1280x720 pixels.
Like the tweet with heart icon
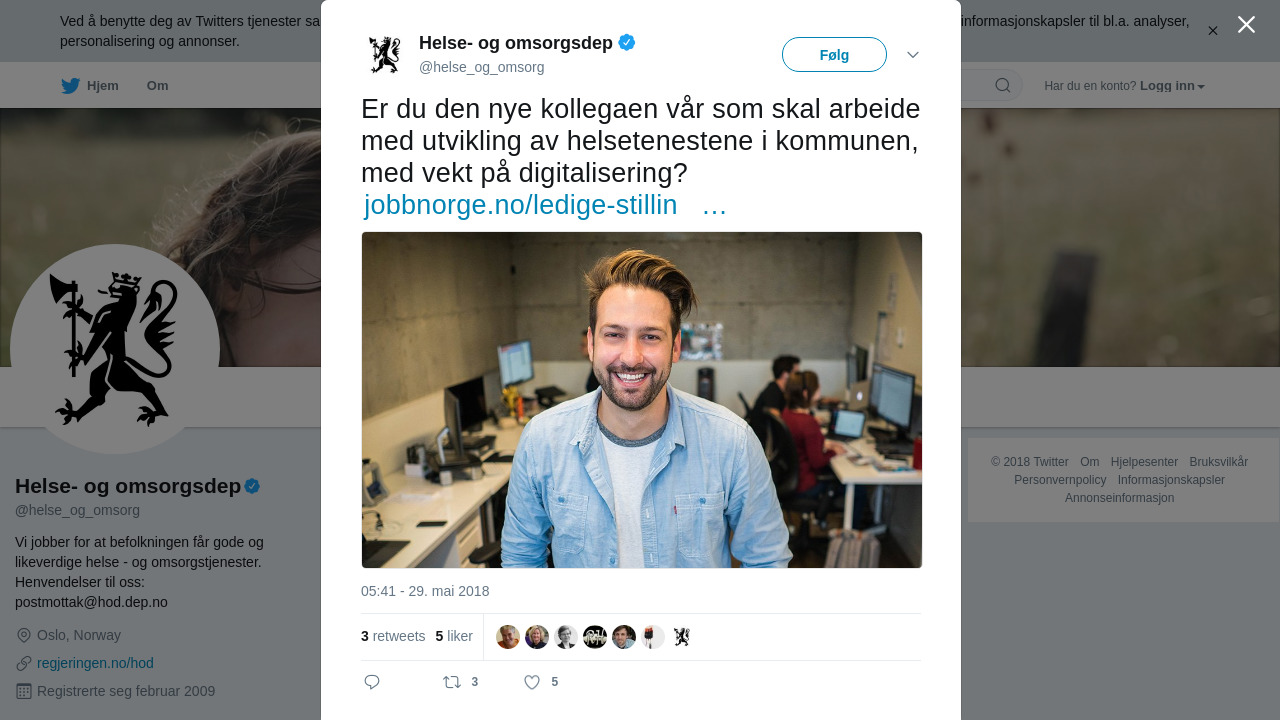pyautogui.click(x=532, y=682)
